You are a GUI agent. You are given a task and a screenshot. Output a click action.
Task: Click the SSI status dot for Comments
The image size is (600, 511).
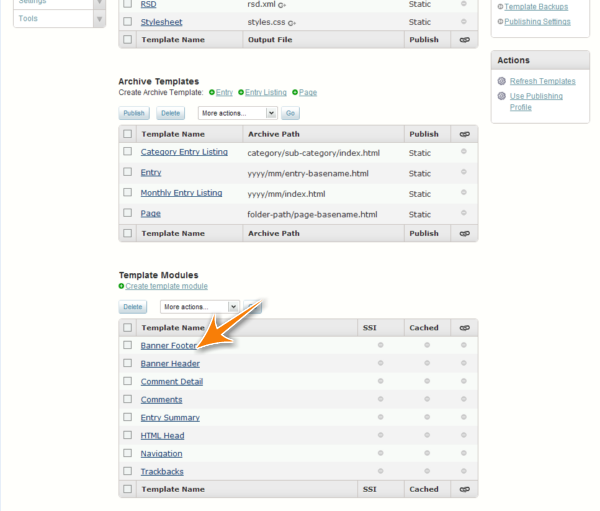click(380, 399)
